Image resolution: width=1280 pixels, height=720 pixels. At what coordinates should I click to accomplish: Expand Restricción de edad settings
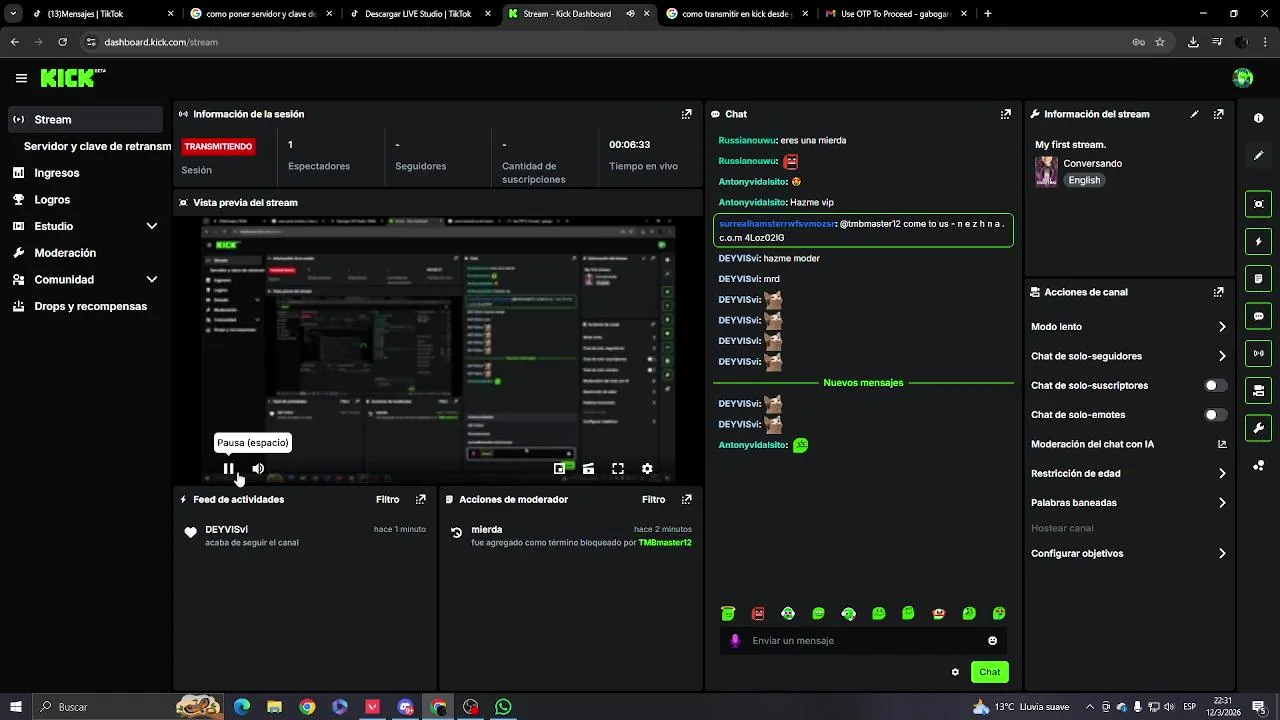pos(1222,473)
